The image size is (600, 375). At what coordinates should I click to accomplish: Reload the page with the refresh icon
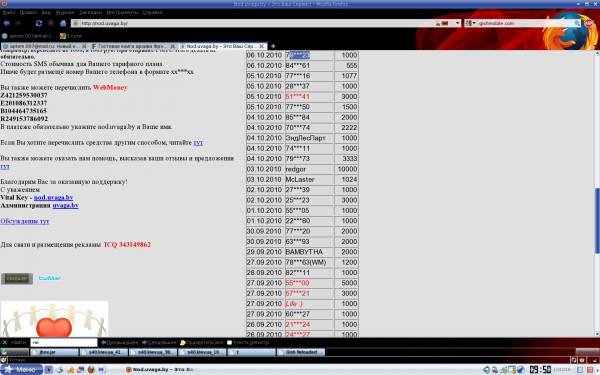coord(39,23)
